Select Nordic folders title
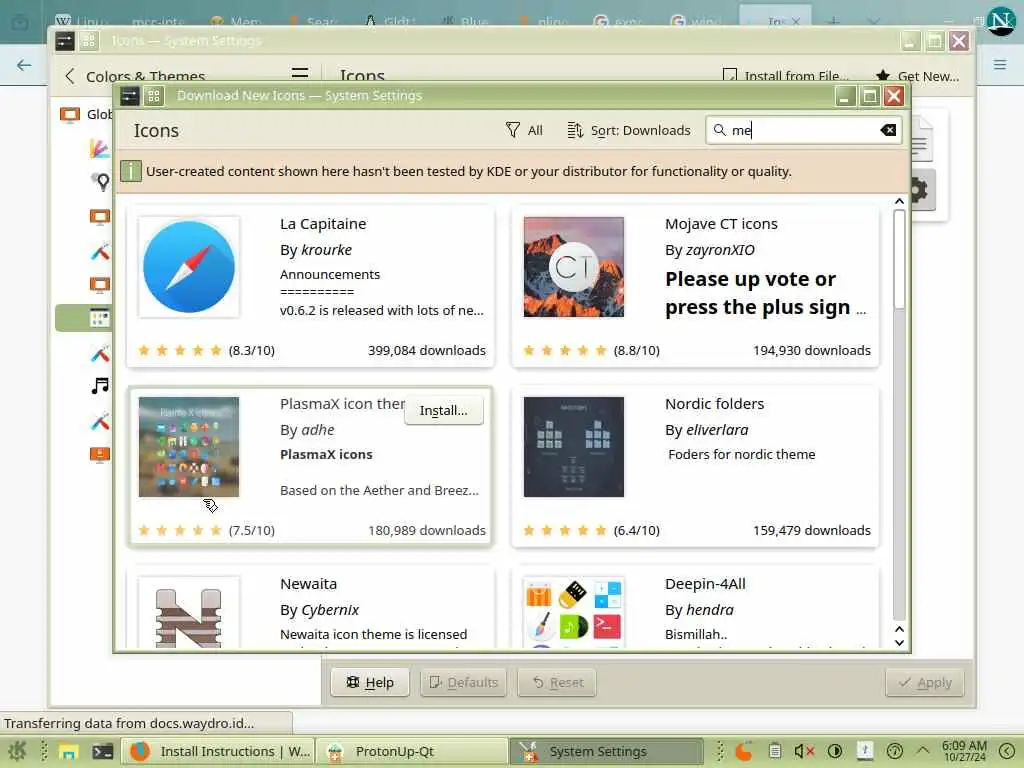This screenshot has width=1024, height=768. coord(714,404)
